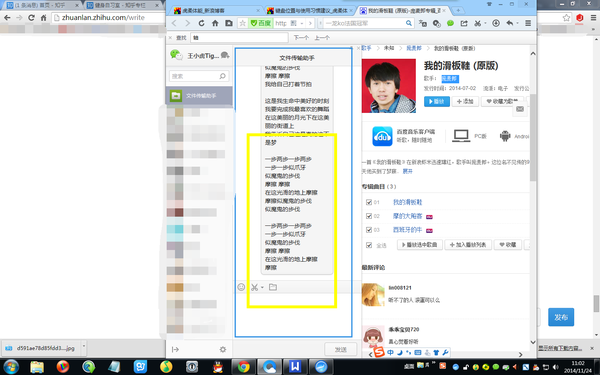Click the undo-close arrow in browser toolbar

pos(510,23)
